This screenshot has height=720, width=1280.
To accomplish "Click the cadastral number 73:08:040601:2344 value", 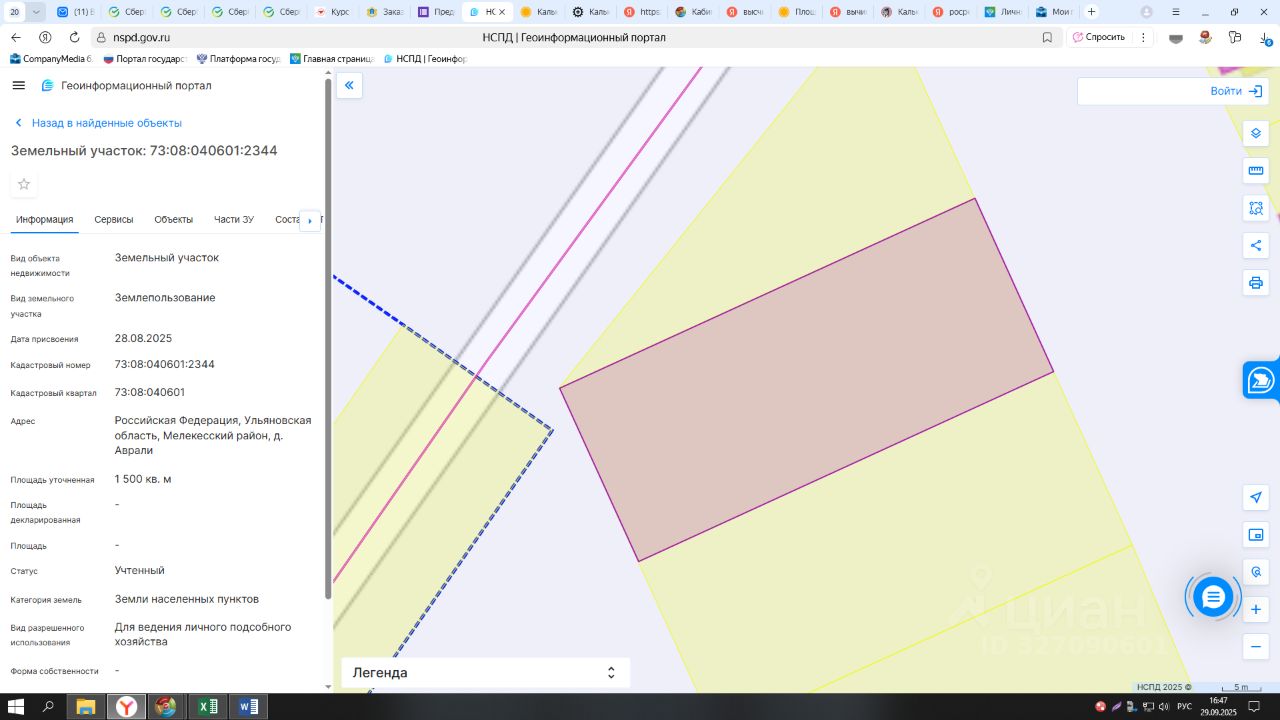I will pos(165,364).
